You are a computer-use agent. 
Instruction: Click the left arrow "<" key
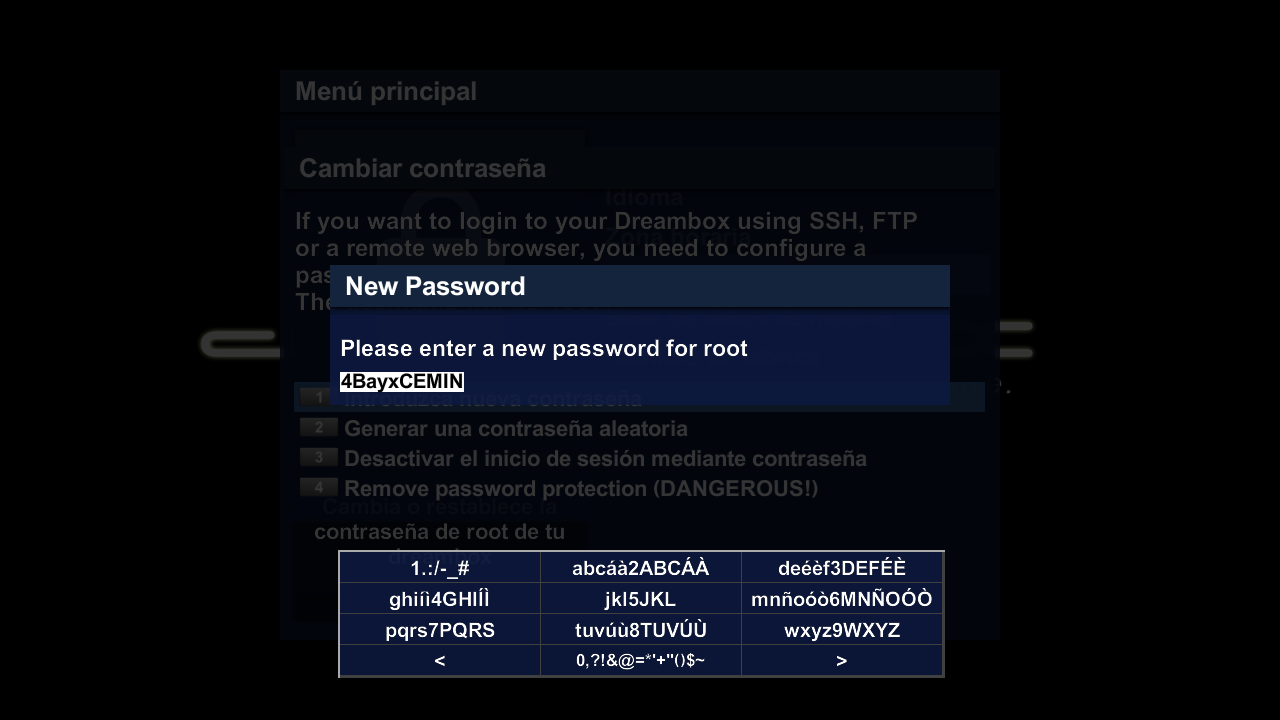click(440, 660)
